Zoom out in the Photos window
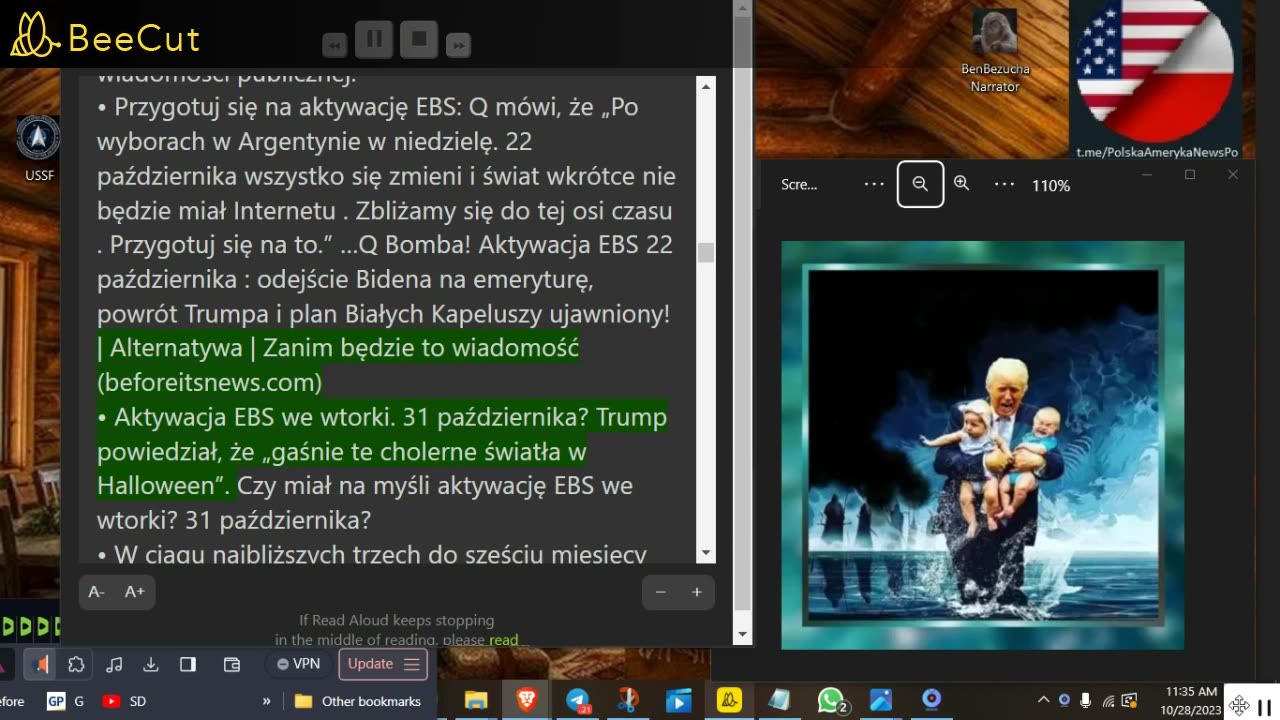Screen dimensions: 1280x720 920,184
